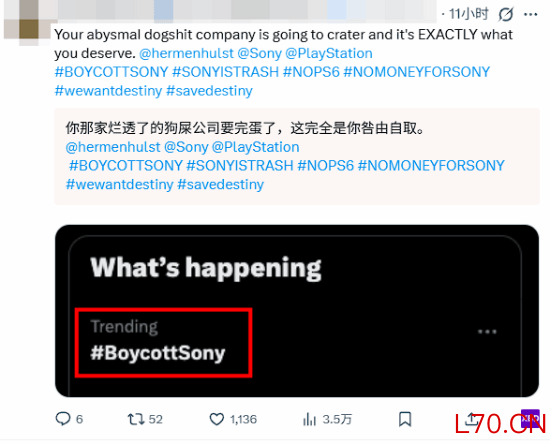Open the tweet's three-dot more menu
Viewport: 550px width, 444px height.
click(531, 14)
